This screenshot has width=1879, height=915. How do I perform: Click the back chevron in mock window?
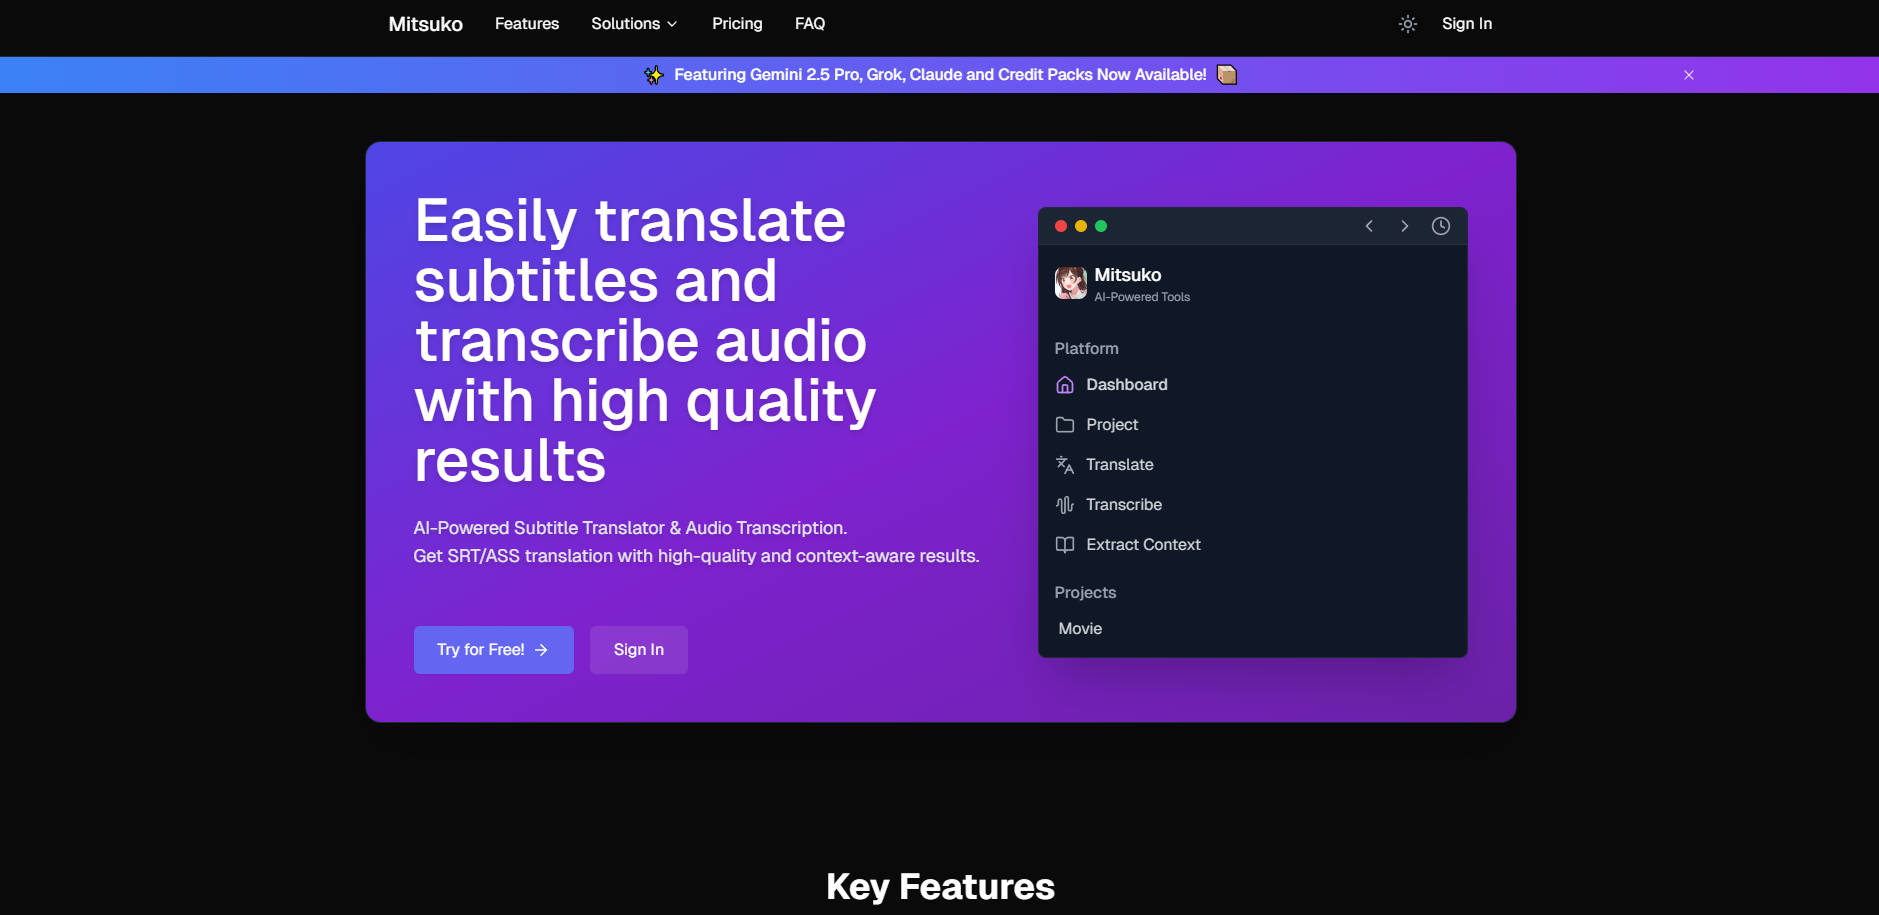click(1369, 226)
